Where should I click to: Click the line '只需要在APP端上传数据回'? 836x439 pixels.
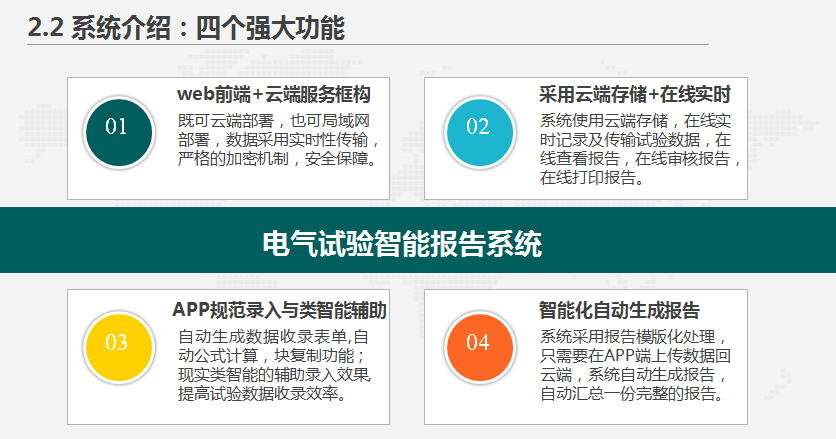click(635, 356)
